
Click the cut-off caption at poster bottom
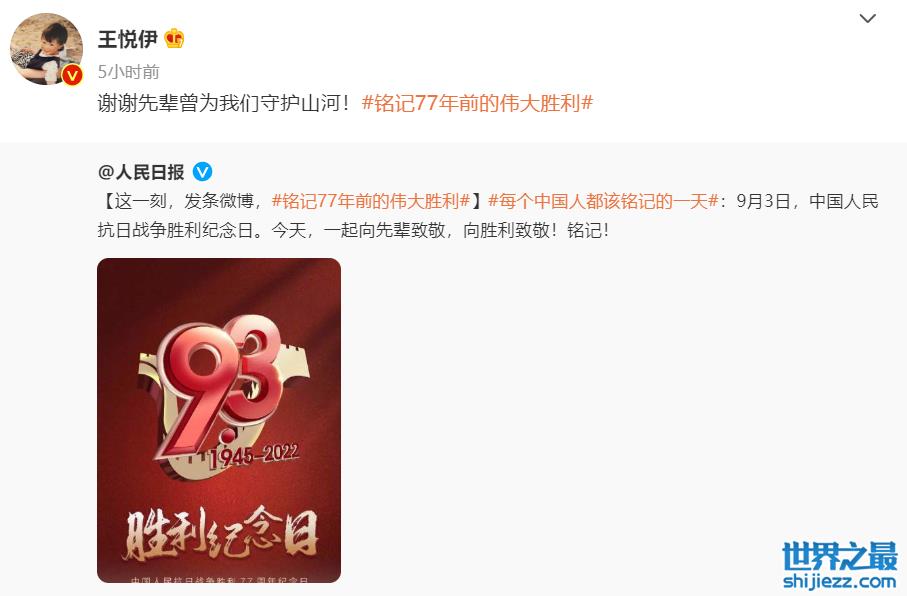coord(219,579)
